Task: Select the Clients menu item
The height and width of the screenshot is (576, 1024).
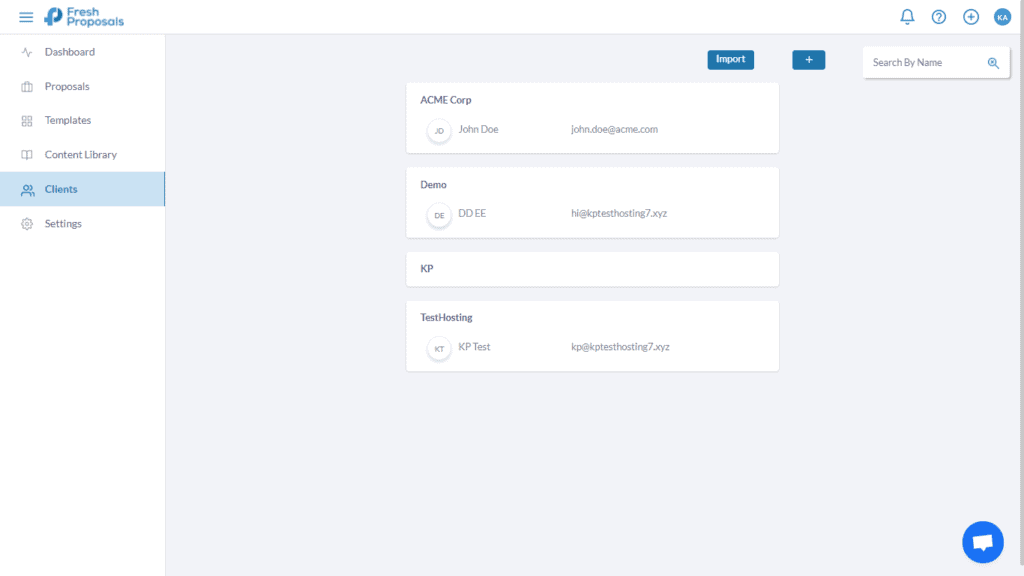Action: 62,189
